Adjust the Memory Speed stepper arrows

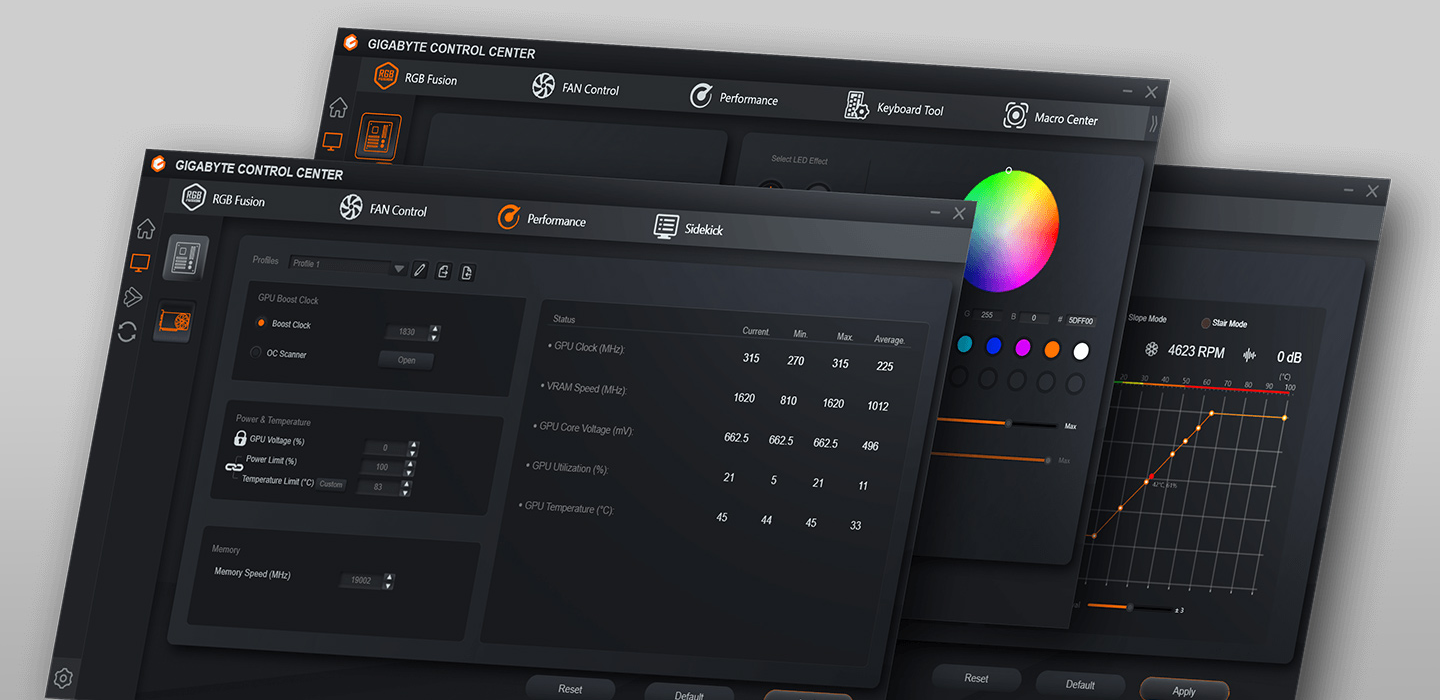(x=389, y=581)
